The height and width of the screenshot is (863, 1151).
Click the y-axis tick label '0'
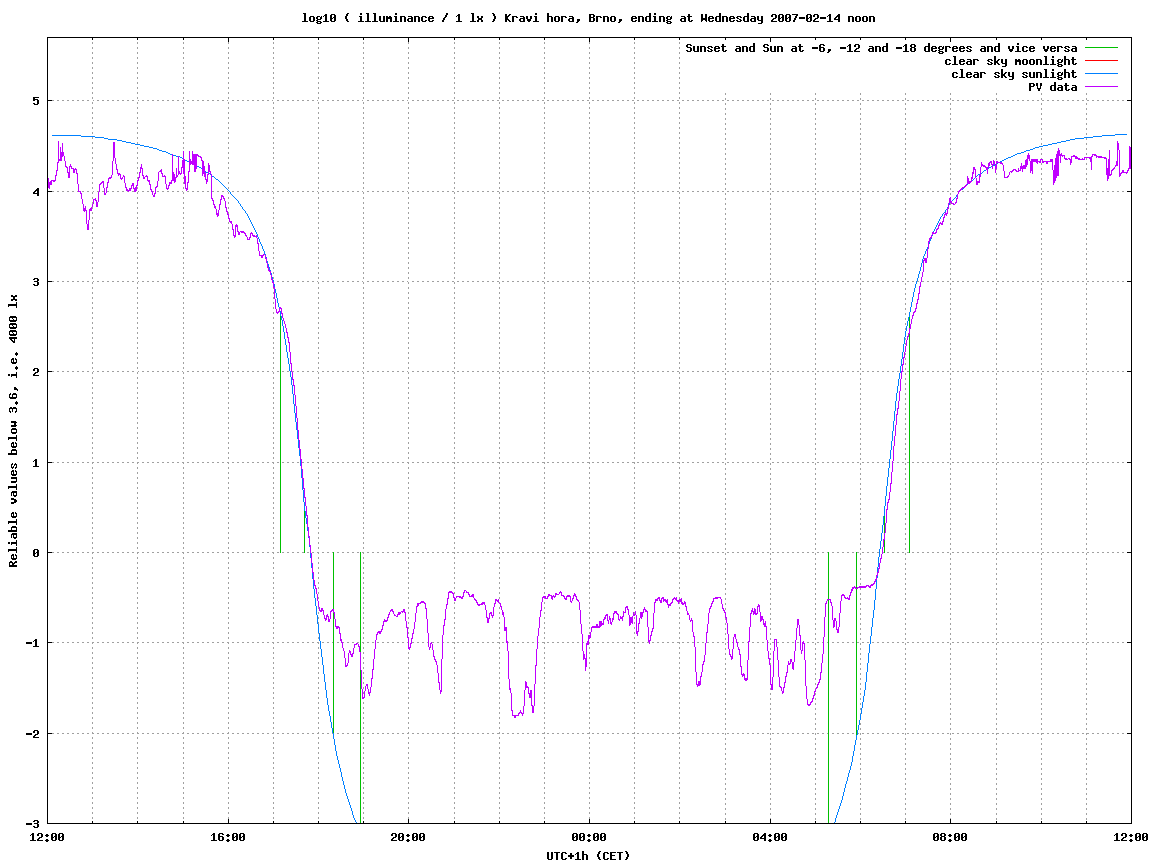click(36, 553)
